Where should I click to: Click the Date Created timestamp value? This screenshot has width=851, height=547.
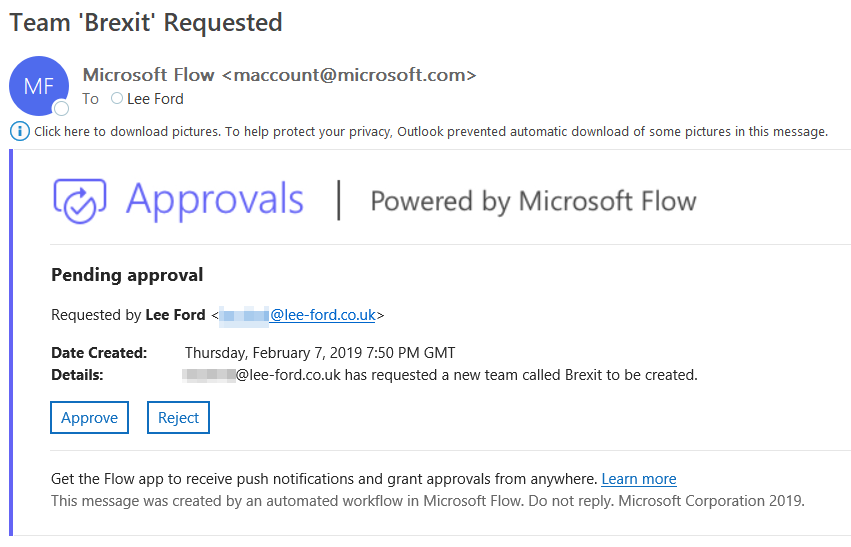[x=320, y=353]
